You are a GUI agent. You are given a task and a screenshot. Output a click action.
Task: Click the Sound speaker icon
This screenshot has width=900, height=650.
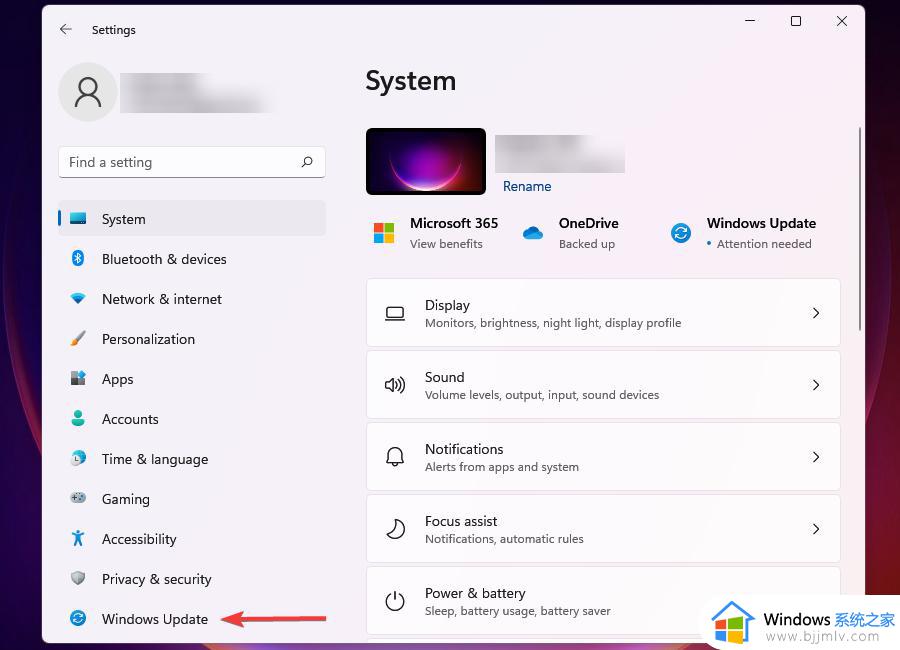[395, 385]
